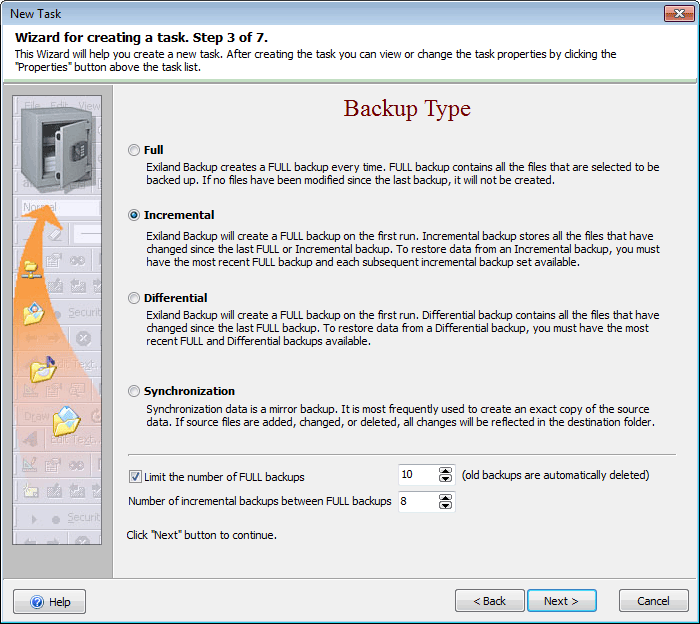Choose the Differential backup radio option
Screen dimensions: 700x624
click(134, 298)
